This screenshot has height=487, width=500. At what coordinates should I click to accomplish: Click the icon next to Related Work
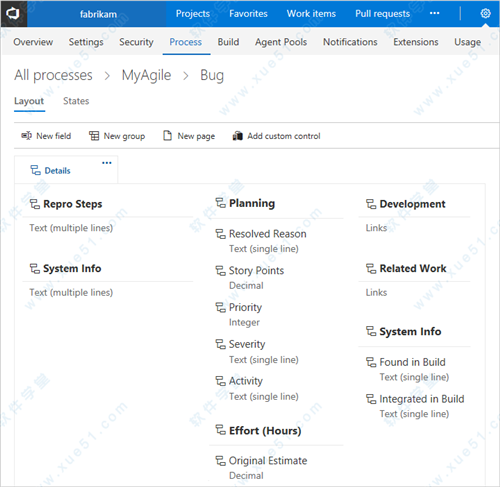coord(371,268)
